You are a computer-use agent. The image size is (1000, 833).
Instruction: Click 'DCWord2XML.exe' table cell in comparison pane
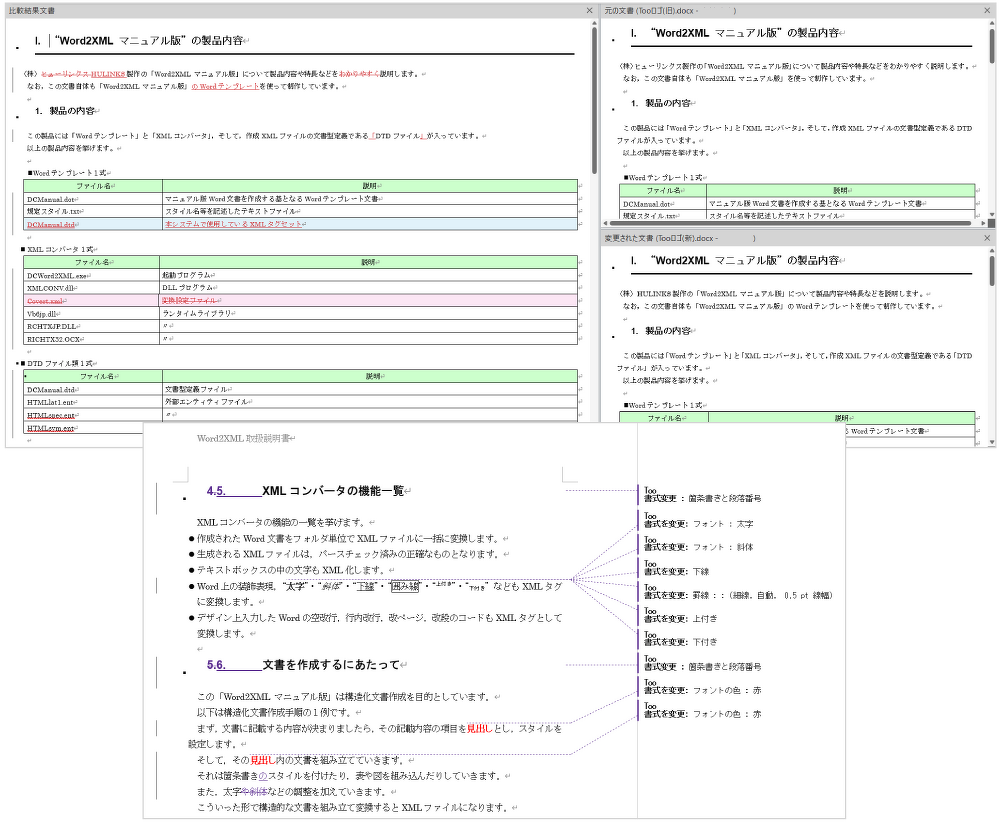(57, 274)
